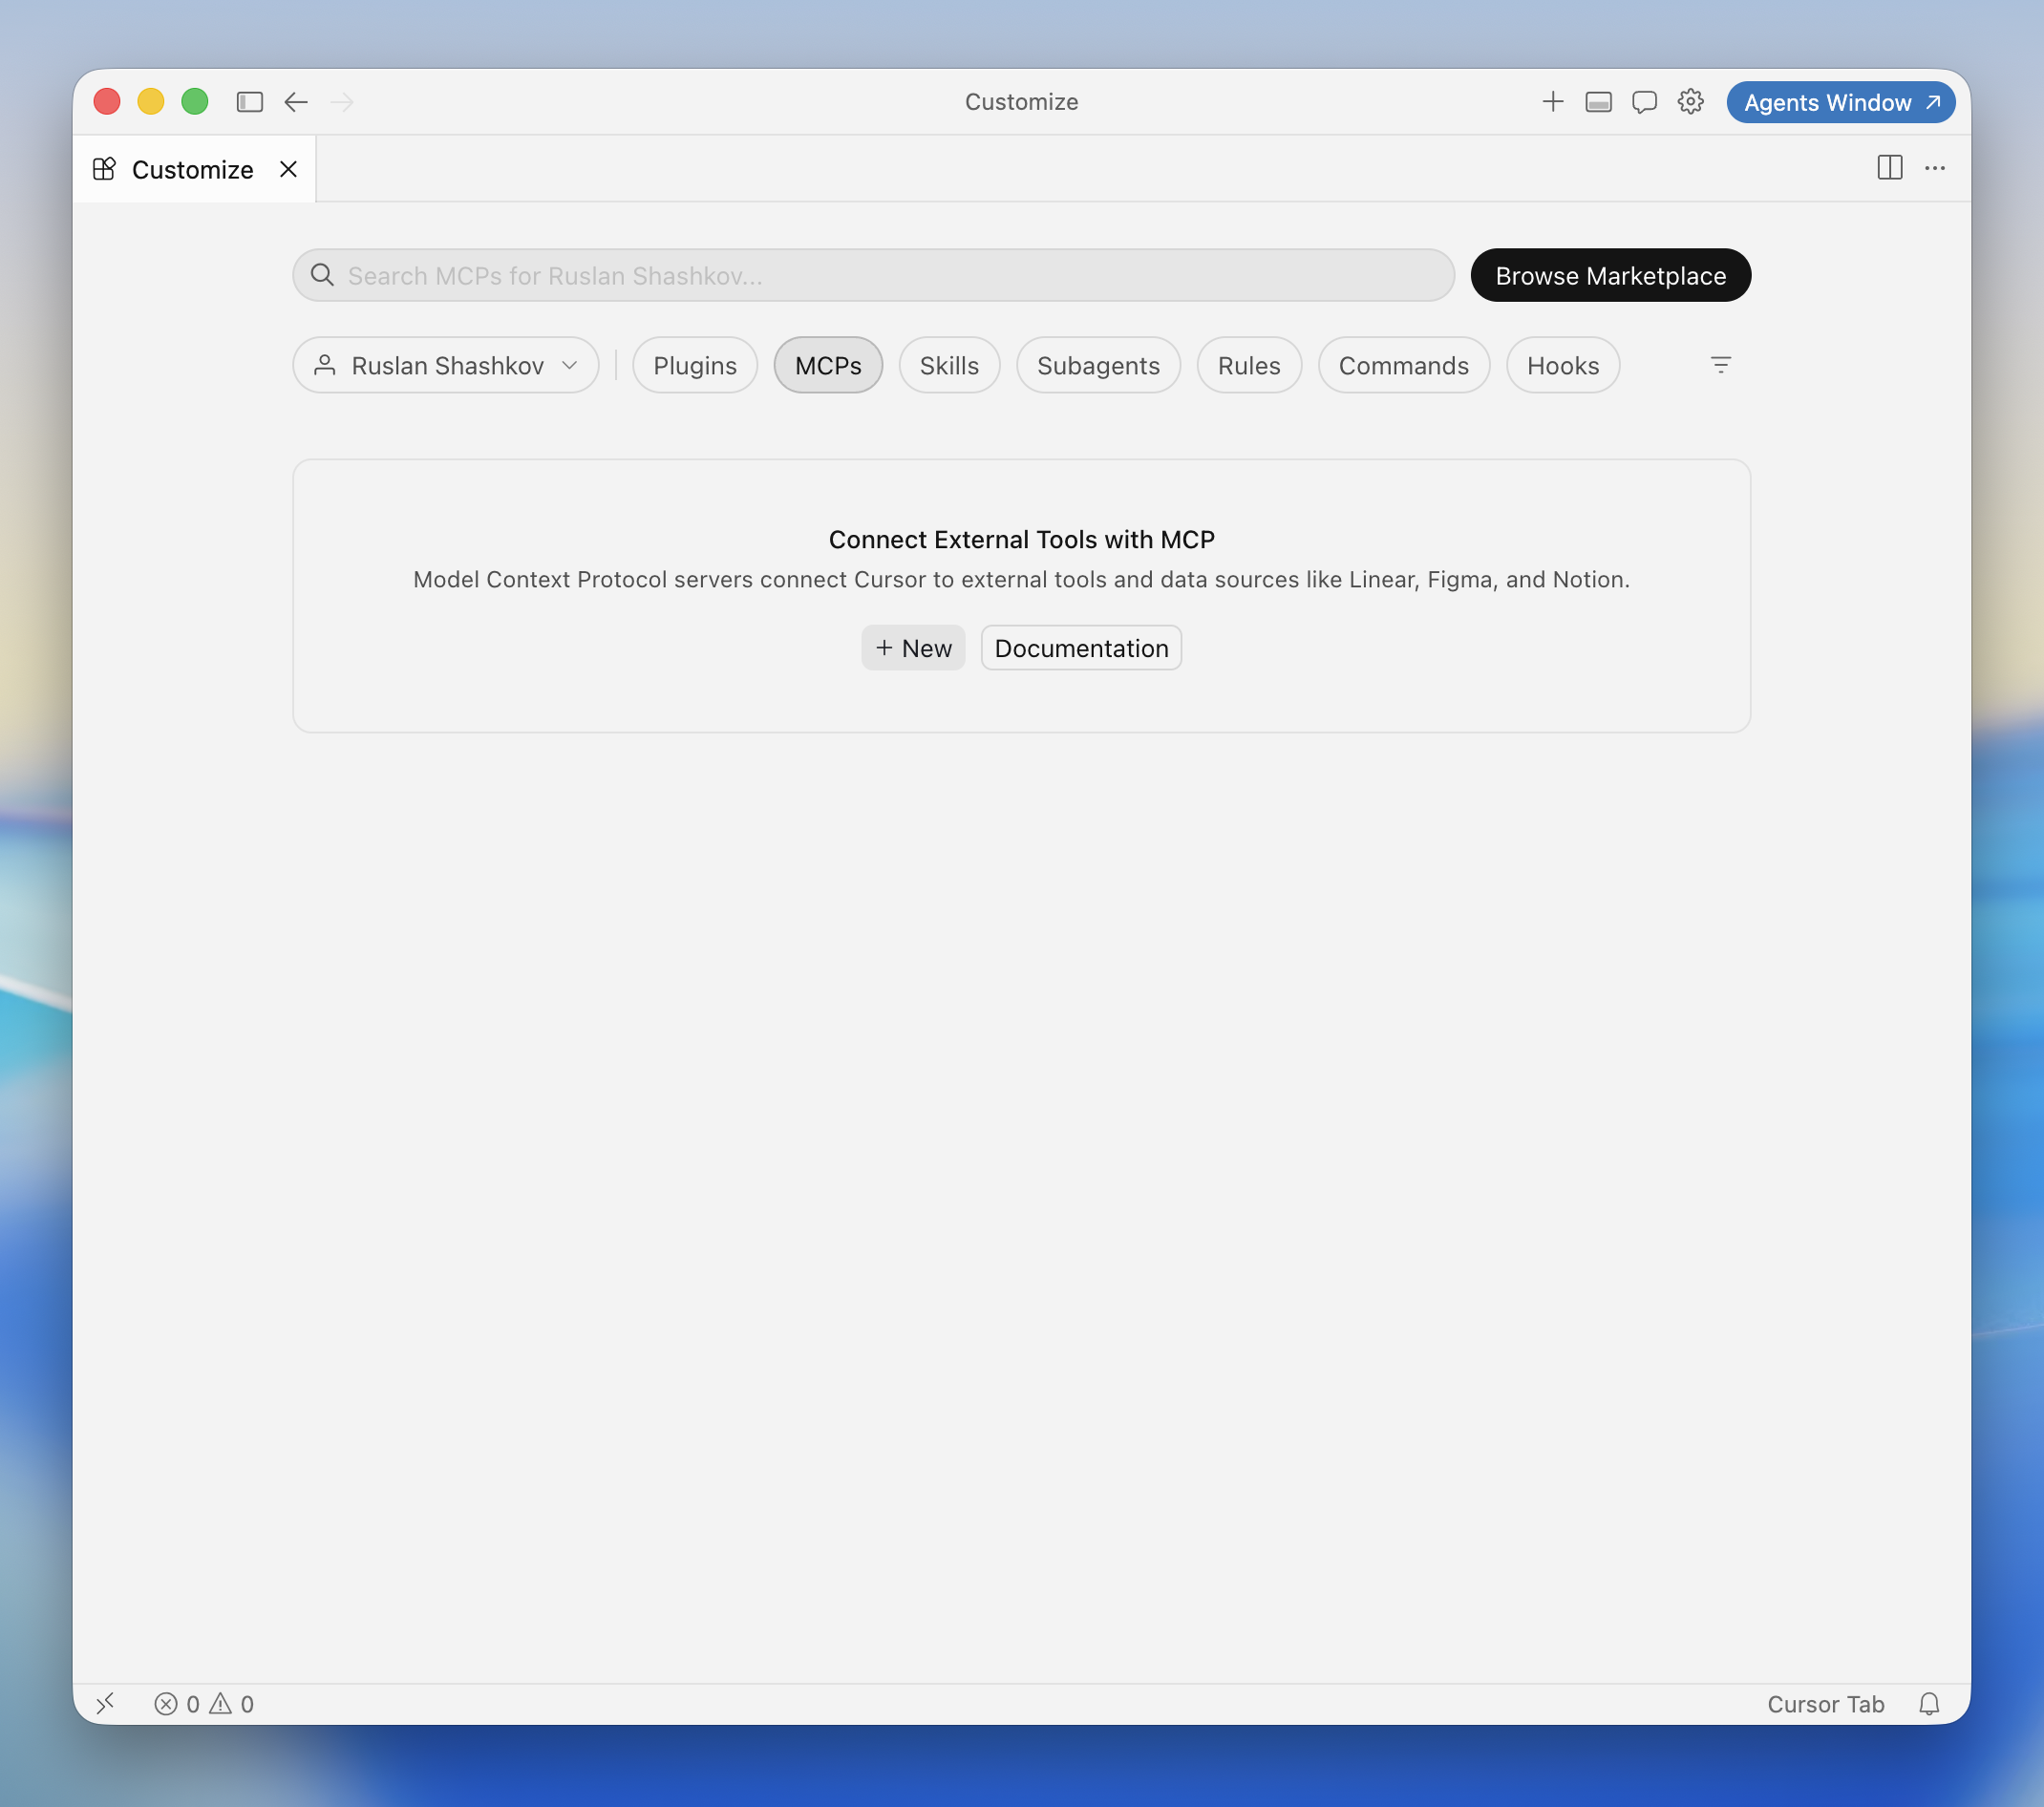Focus the Search MCPs input field

(872, 275)
